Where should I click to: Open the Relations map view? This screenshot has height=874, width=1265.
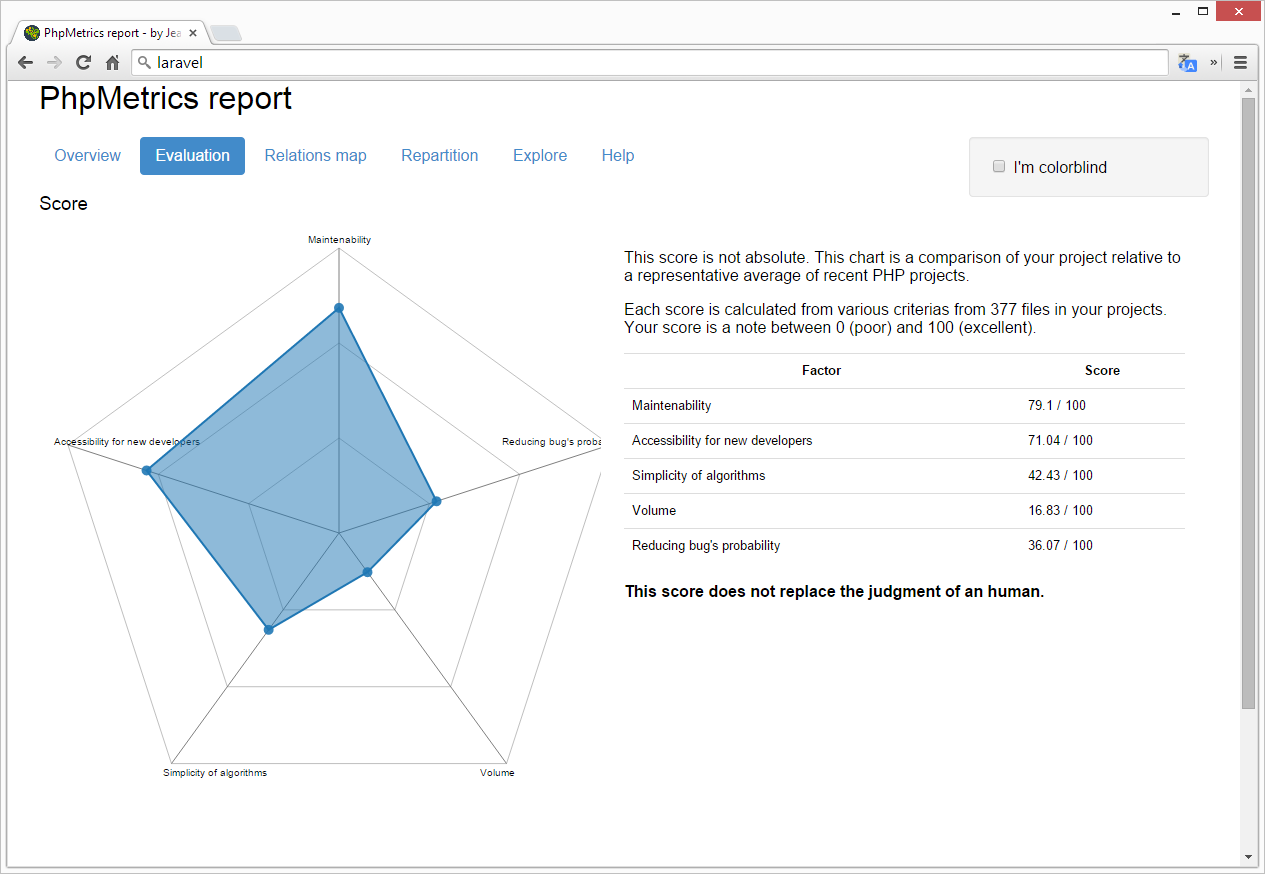coord(315,155)
